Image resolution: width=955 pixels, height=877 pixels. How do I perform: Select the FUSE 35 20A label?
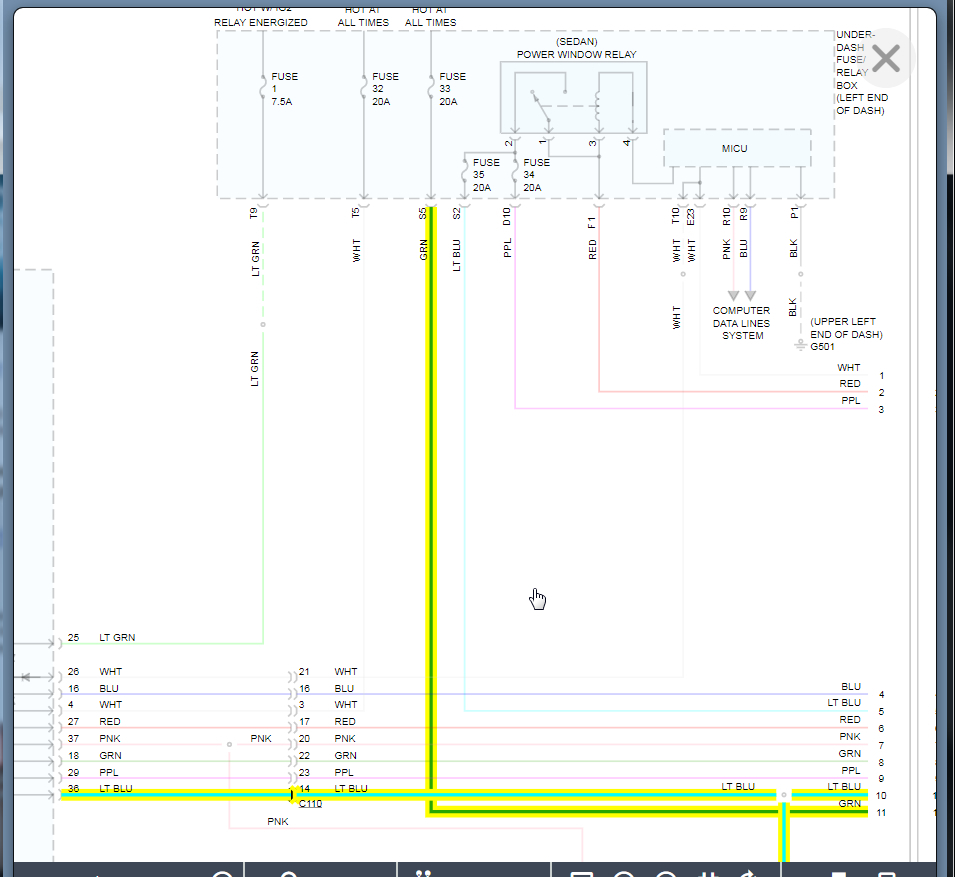485,175
